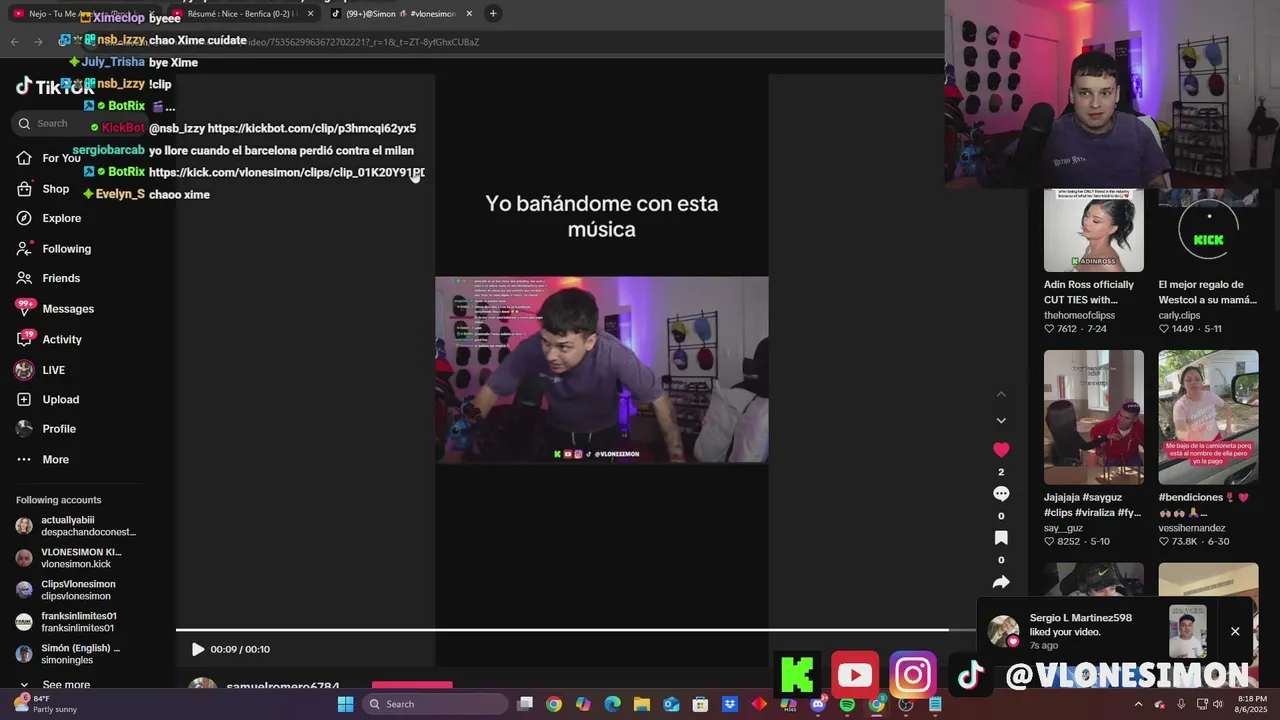
Task: Go to next video with down chevron
Action: click(1001, 420)
